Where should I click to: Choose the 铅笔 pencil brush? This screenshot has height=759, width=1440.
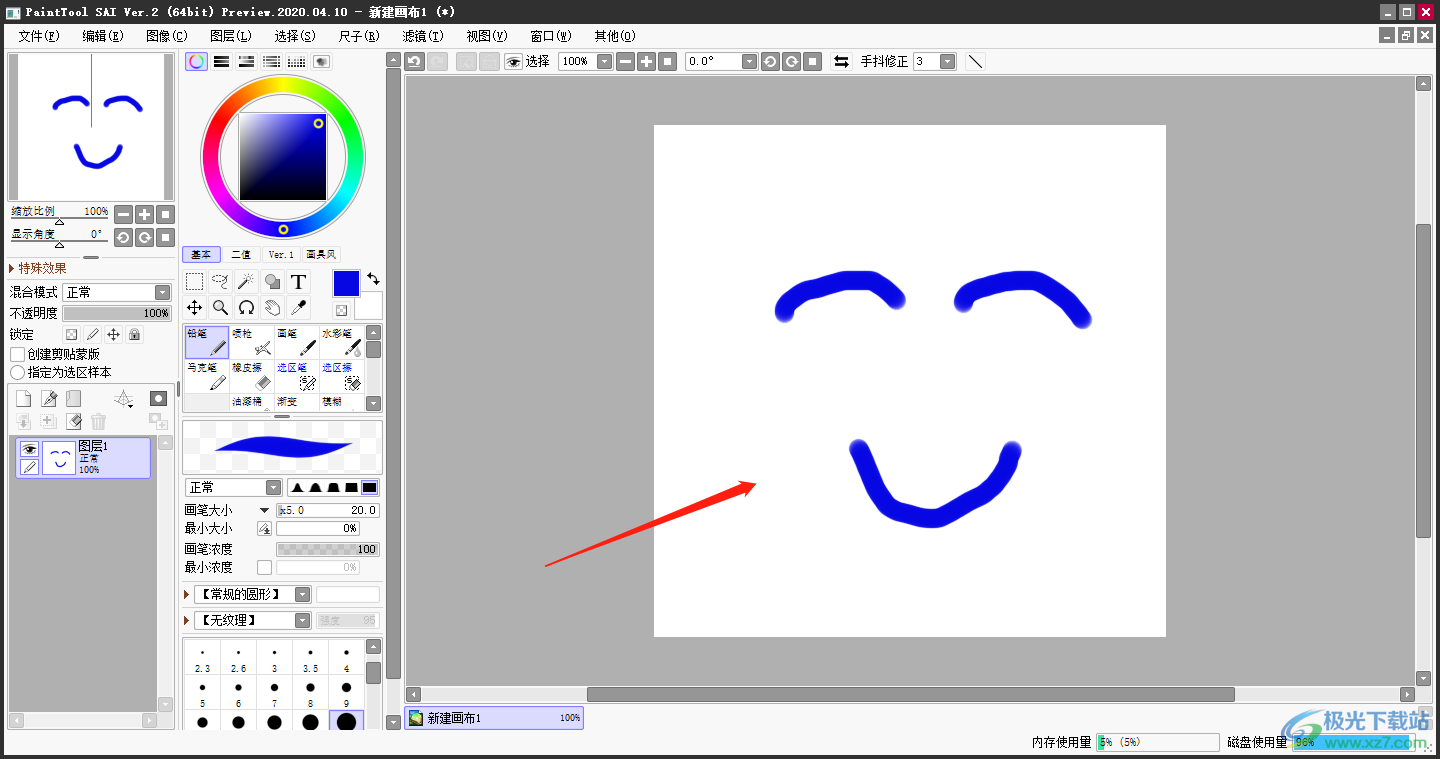tap(207, 342)
